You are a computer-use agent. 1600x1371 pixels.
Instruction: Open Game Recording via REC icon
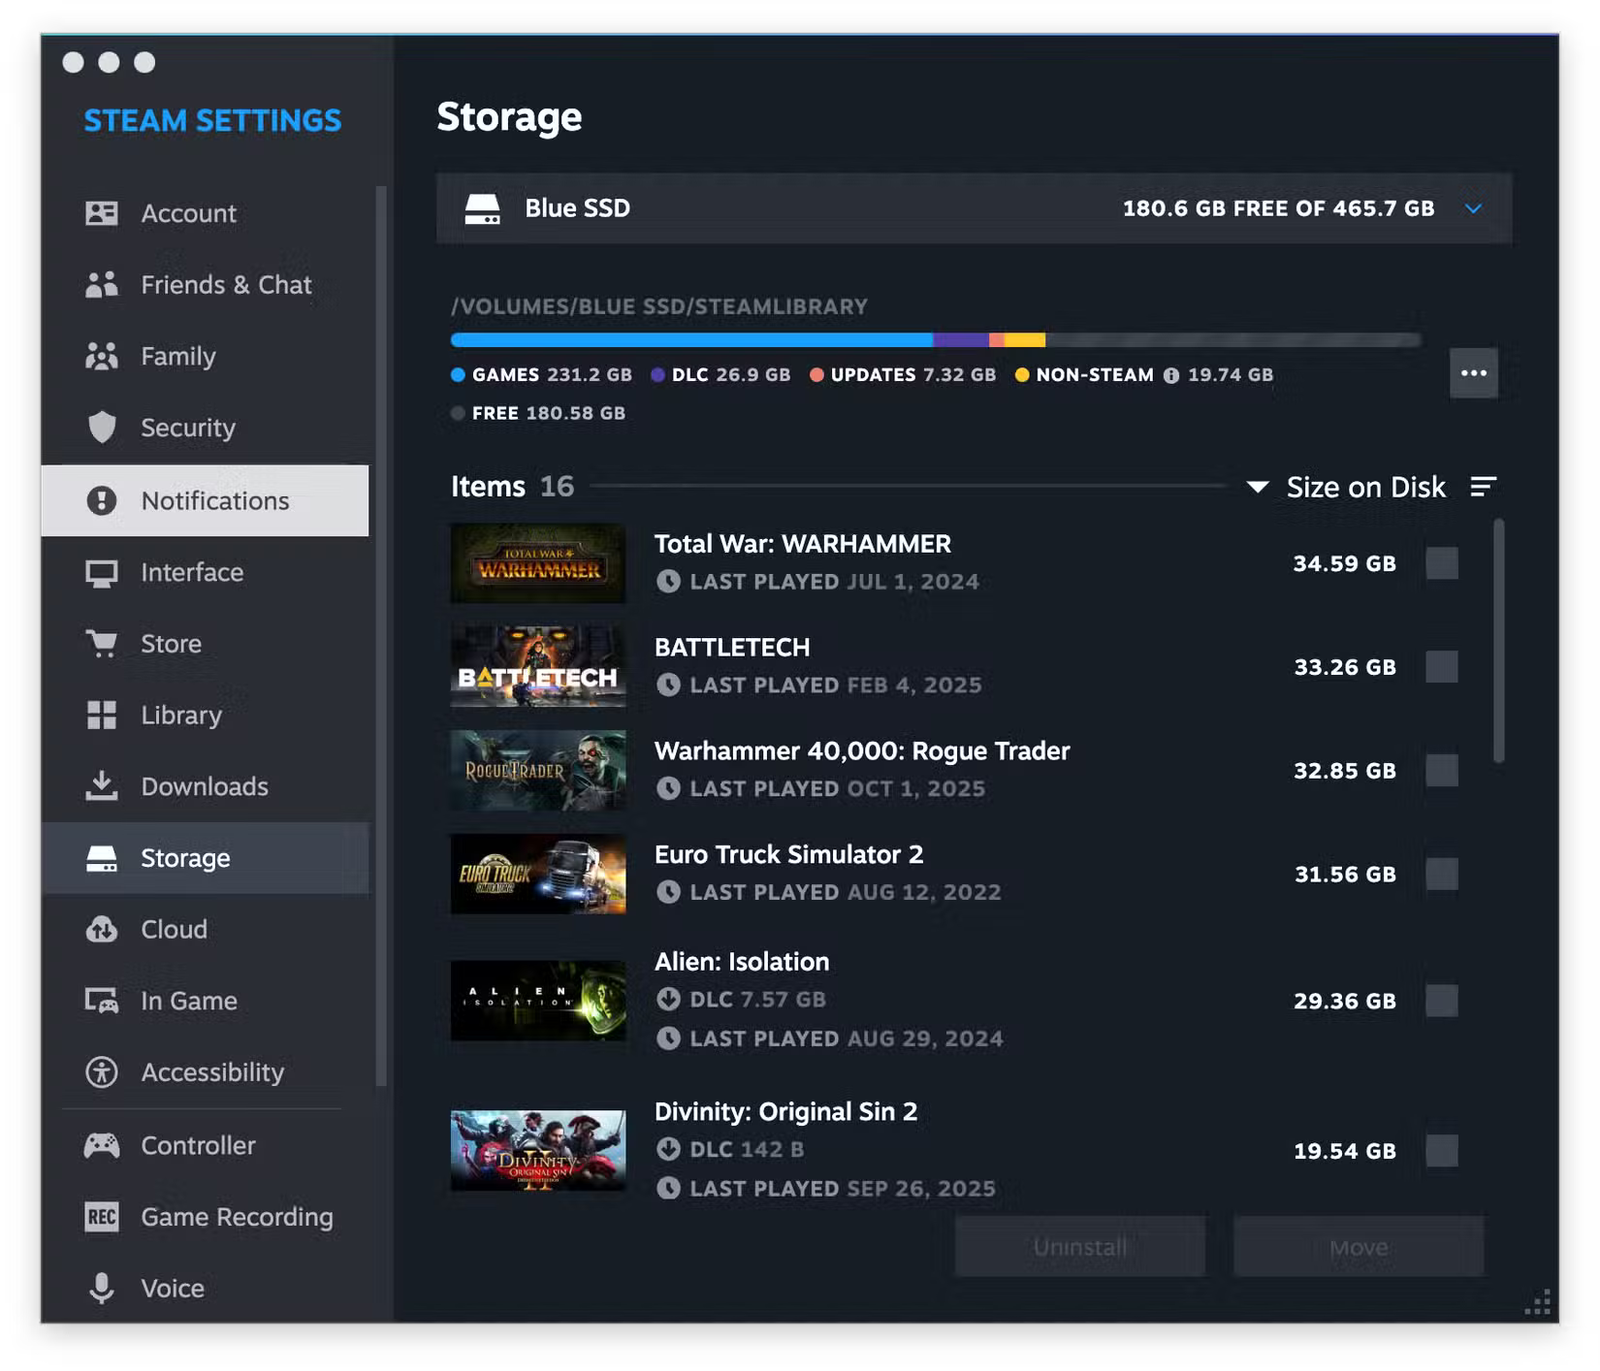coord(101,1217)
